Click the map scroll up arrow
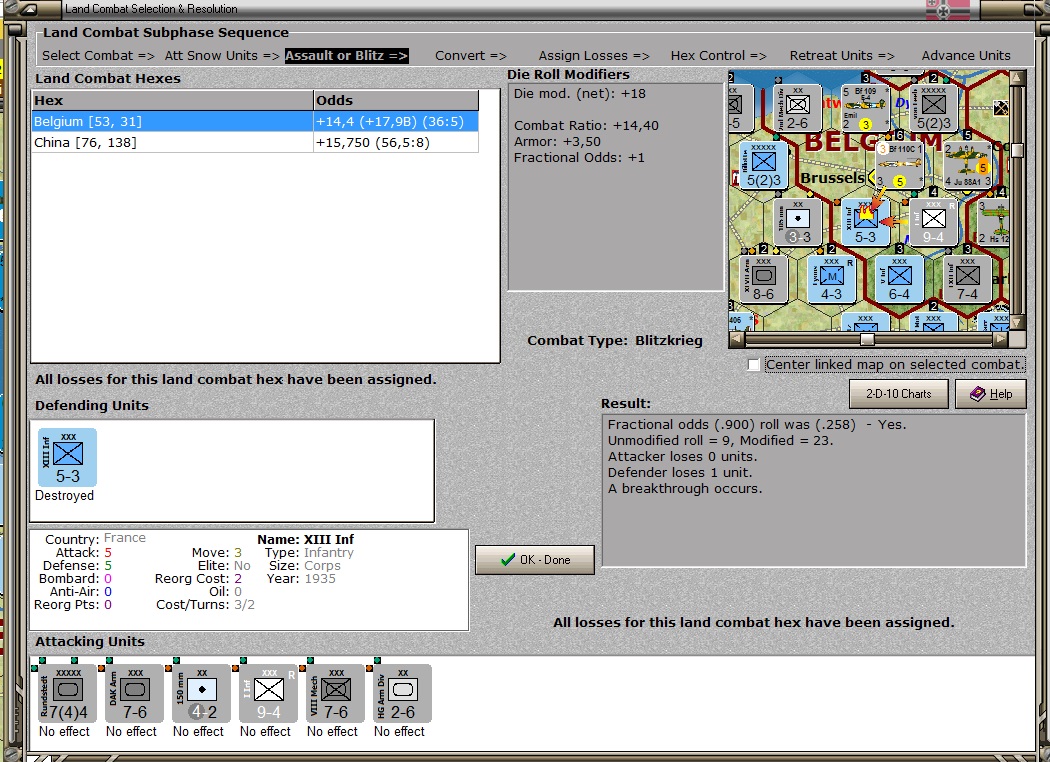1050x762 pixels. click(1017, 78)
